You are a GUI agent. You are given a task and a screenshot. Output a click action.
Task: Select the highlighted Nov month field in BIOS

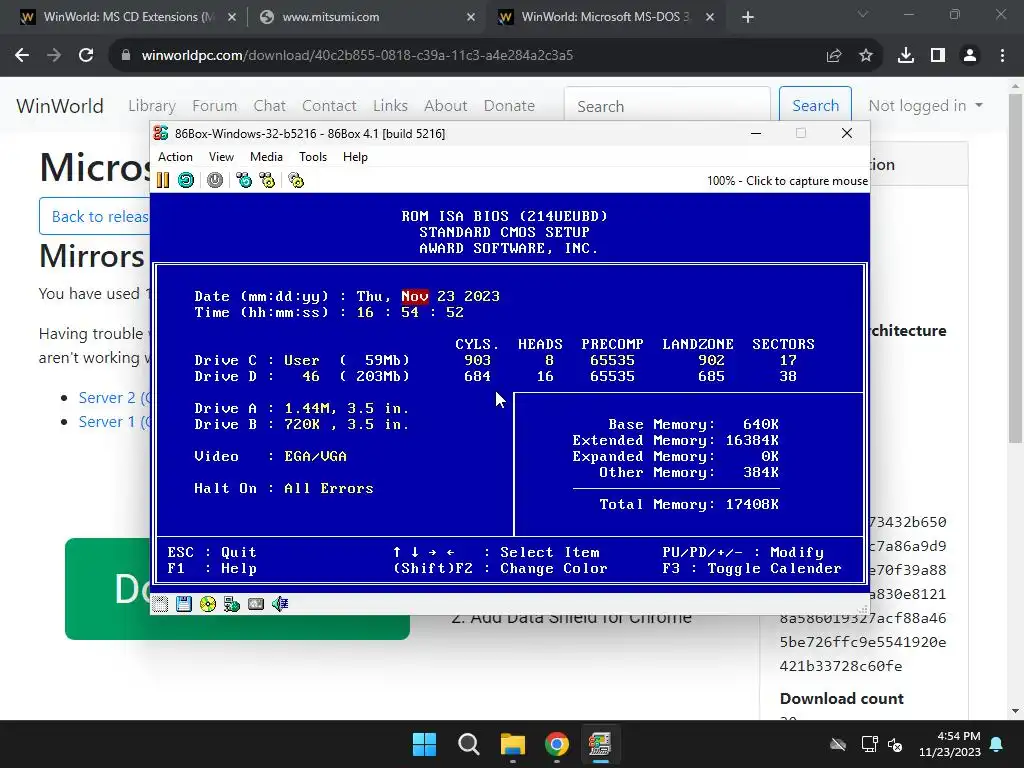(415, 296)
